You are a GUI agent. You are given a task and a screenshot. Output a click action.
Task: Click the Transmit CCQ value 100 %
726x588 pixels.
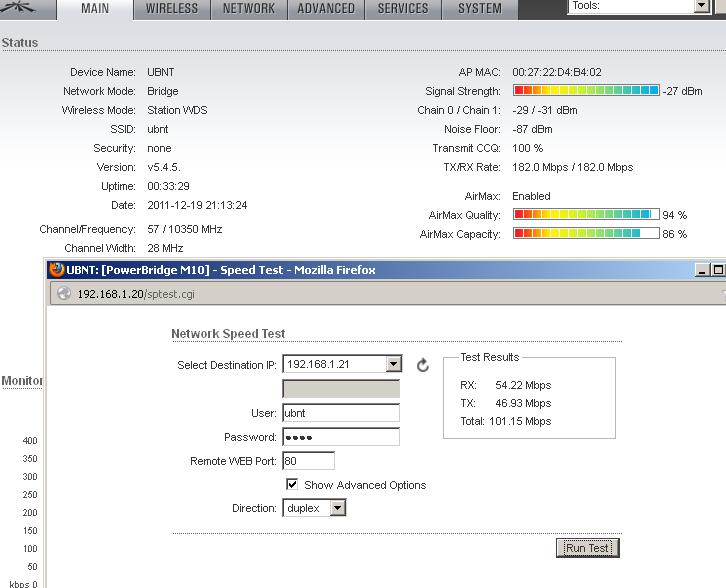tap(527, 148)
